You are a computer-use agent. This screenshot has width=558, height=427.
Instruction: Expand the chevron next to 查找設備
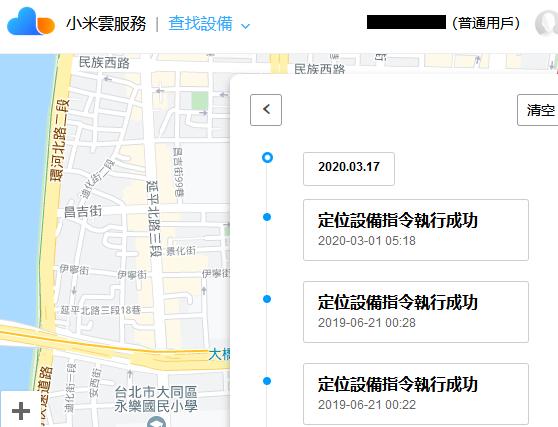pos(246,26)
